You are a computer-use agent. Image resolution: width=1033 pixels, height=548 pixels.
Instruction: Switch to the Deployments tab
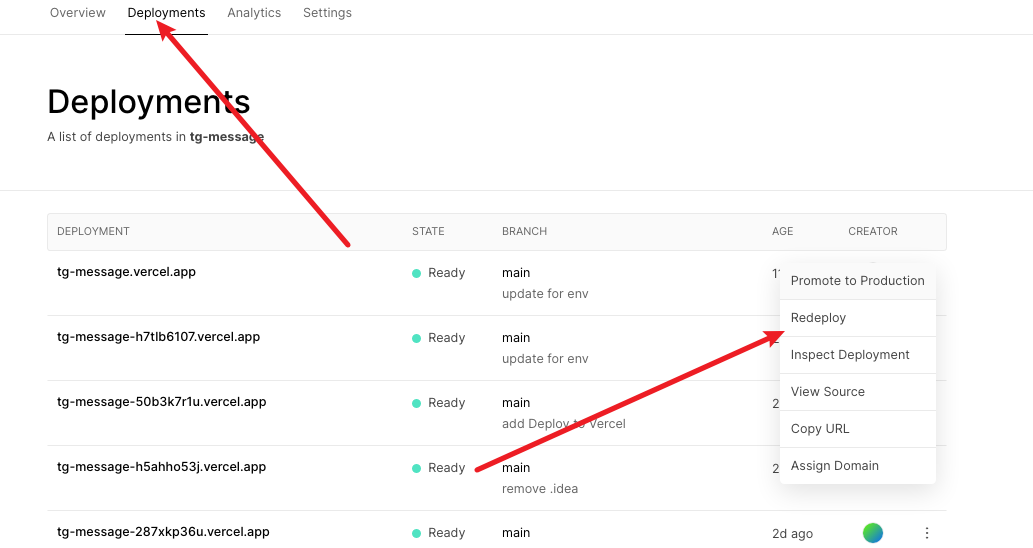(166, 13)
